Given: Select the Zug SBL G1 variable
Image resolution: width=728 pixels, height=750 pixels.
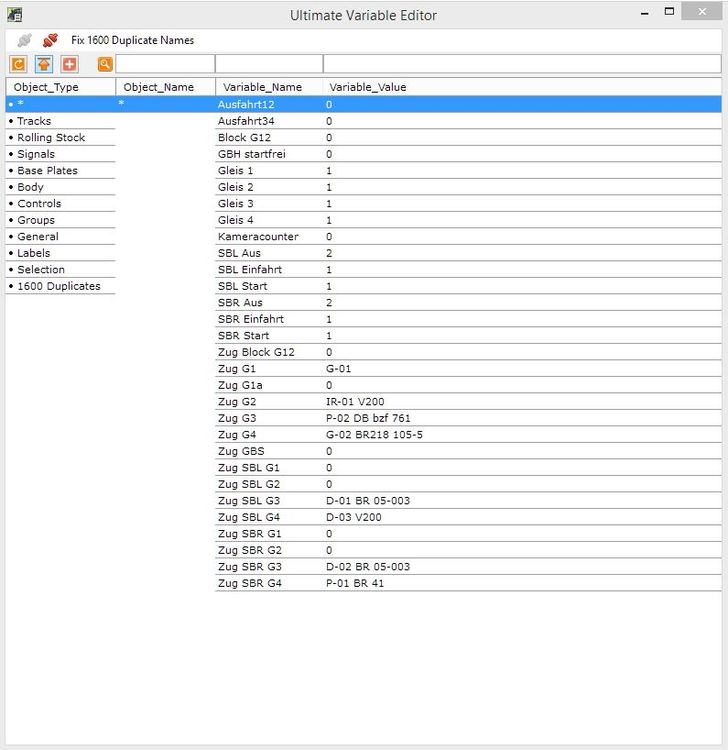Looking at the screenshot, I should pyautogui.click(x=249, y=468).
